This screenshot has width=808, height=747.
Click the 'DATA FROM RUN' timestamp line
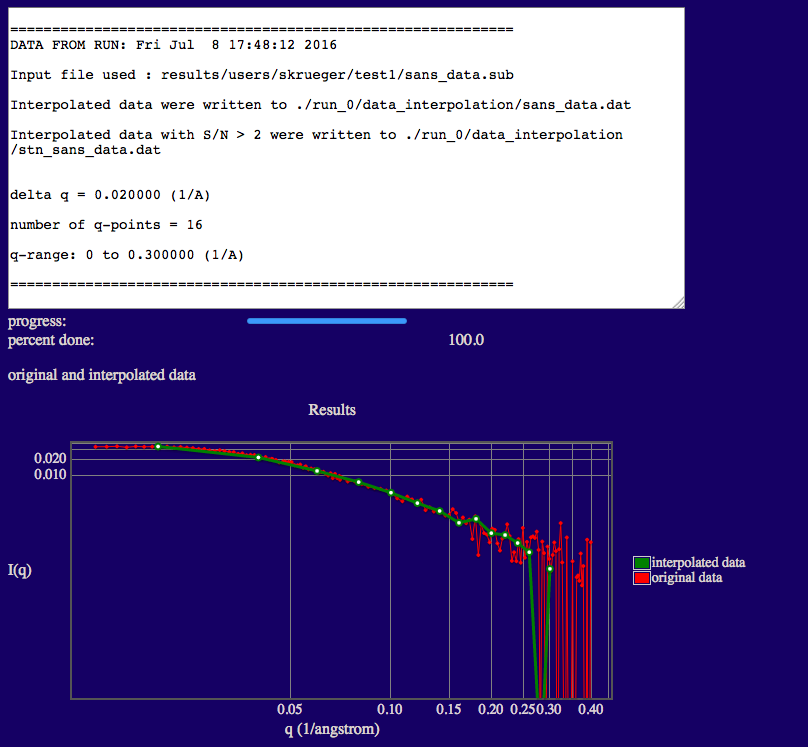pyautogui.click(x=174, y=45)
